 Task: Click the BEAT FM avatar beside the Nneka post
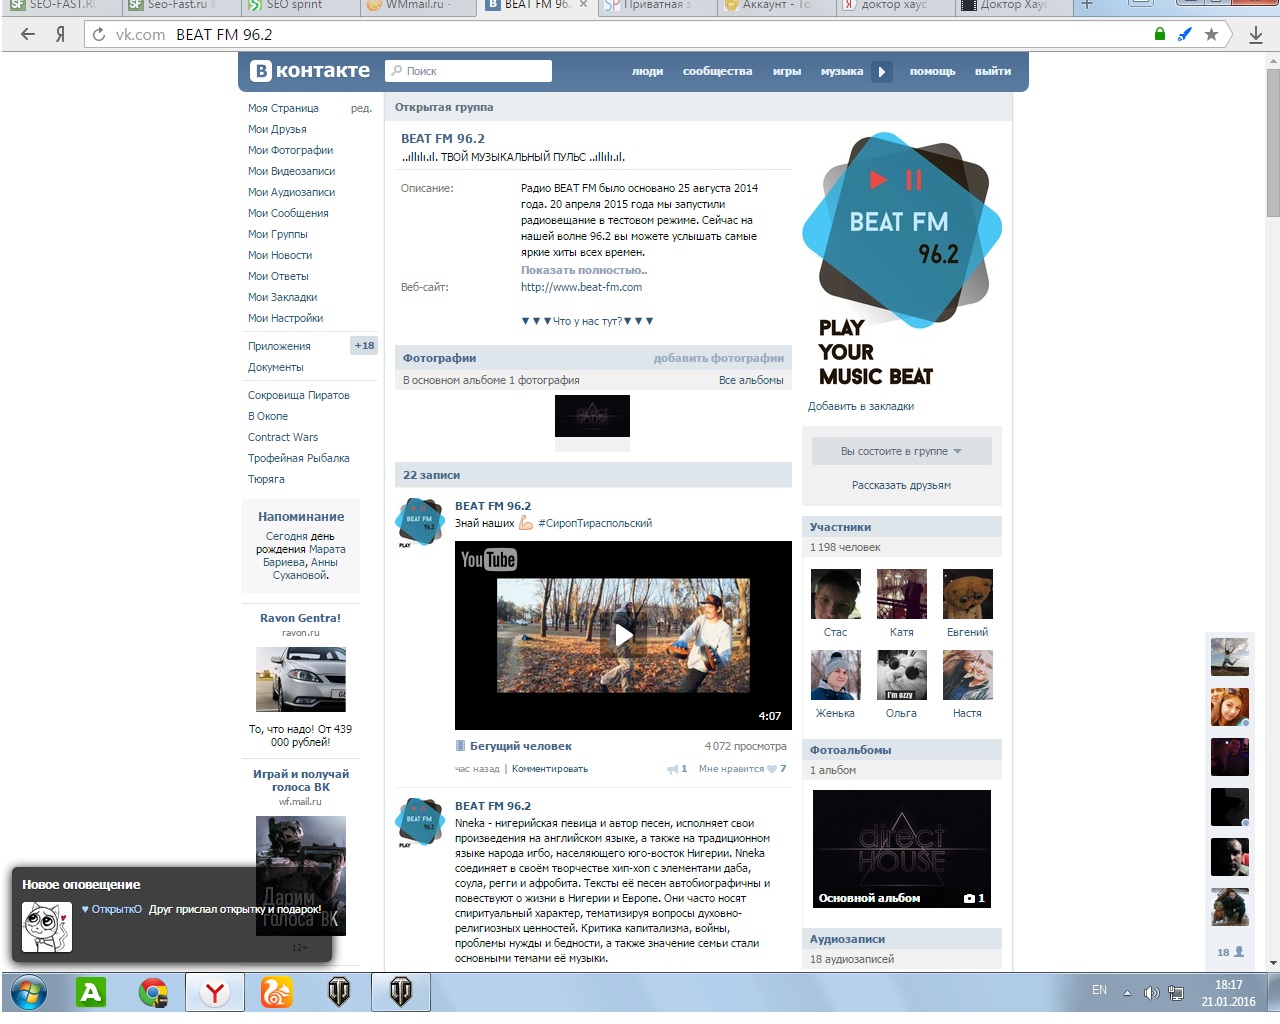coord(420,822)
